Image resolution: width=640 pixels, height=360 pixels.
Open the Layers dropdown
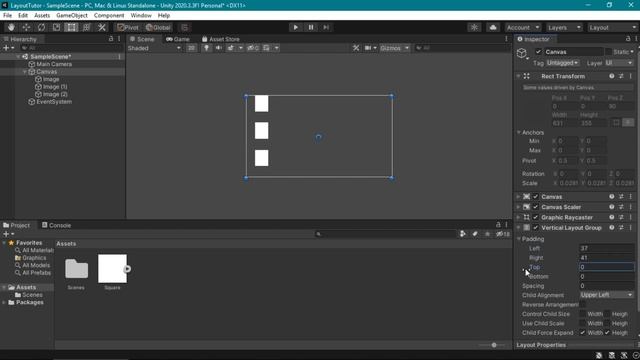564,27
